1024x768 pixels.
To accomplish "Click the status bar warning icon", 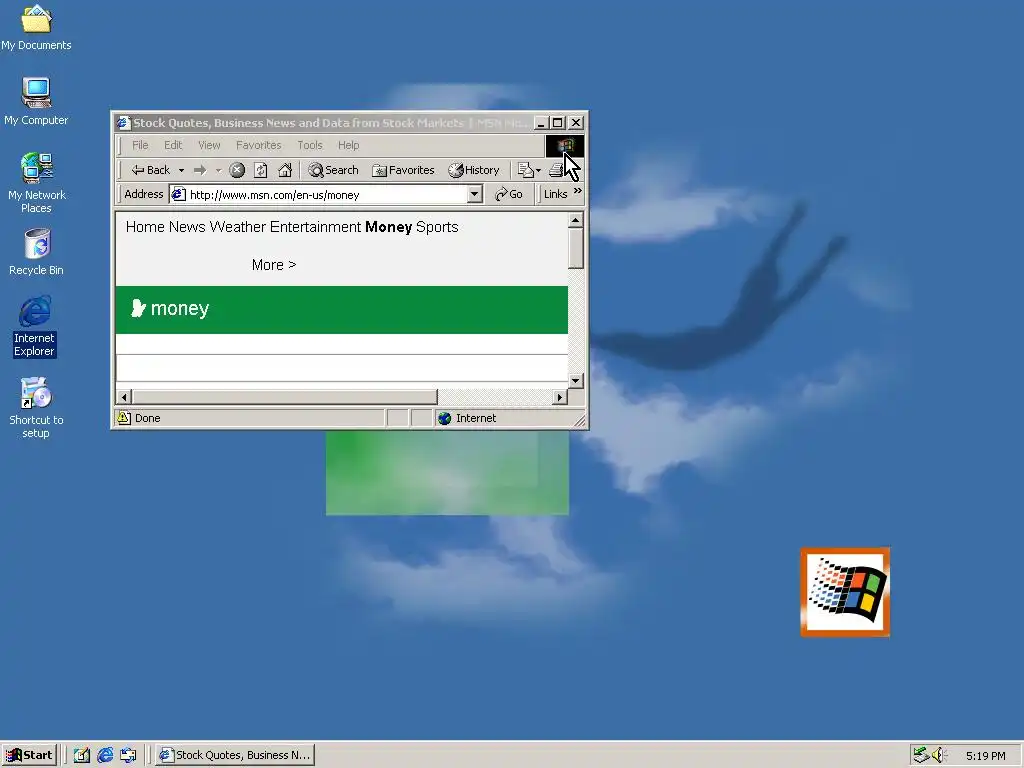I will pos(123,418).
